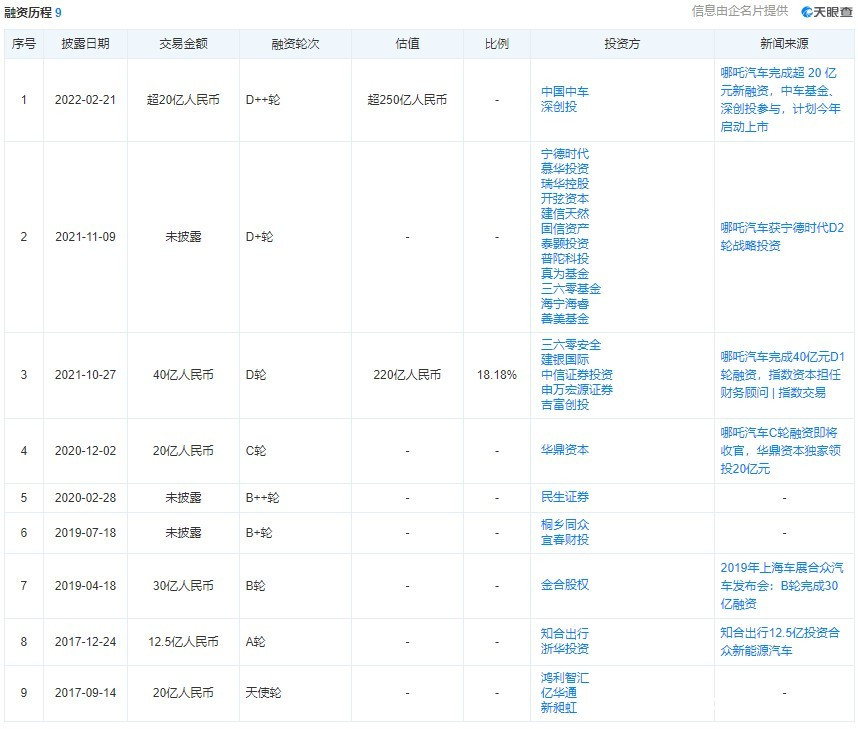
Task: Select date cell 2020-12-02
Action: pyautogui.click(x=85, y=451)
